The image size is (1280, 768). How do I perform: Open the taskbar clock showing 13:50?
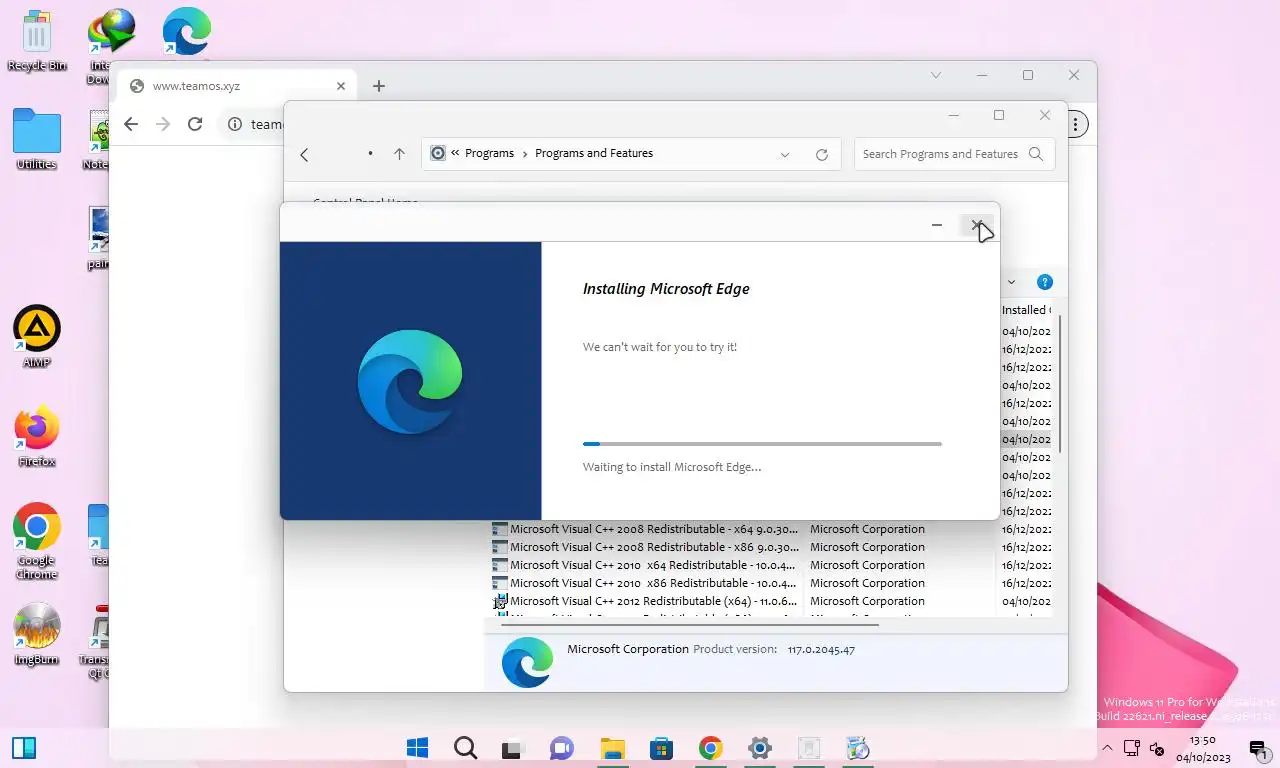[1203, 748]
